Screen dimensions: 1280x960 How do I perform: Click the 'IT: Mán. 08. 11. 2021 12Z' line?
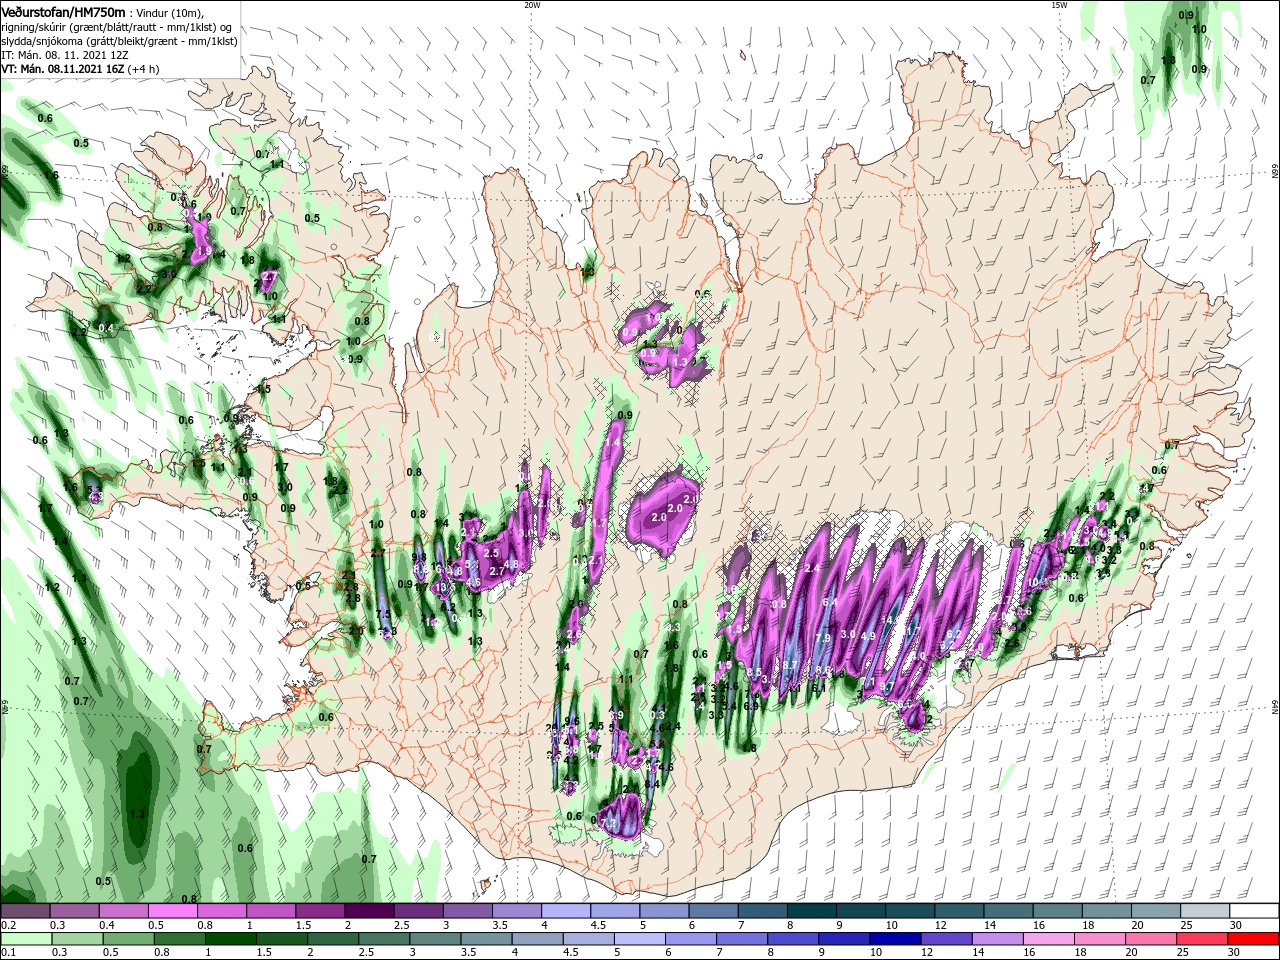(65, 55)
